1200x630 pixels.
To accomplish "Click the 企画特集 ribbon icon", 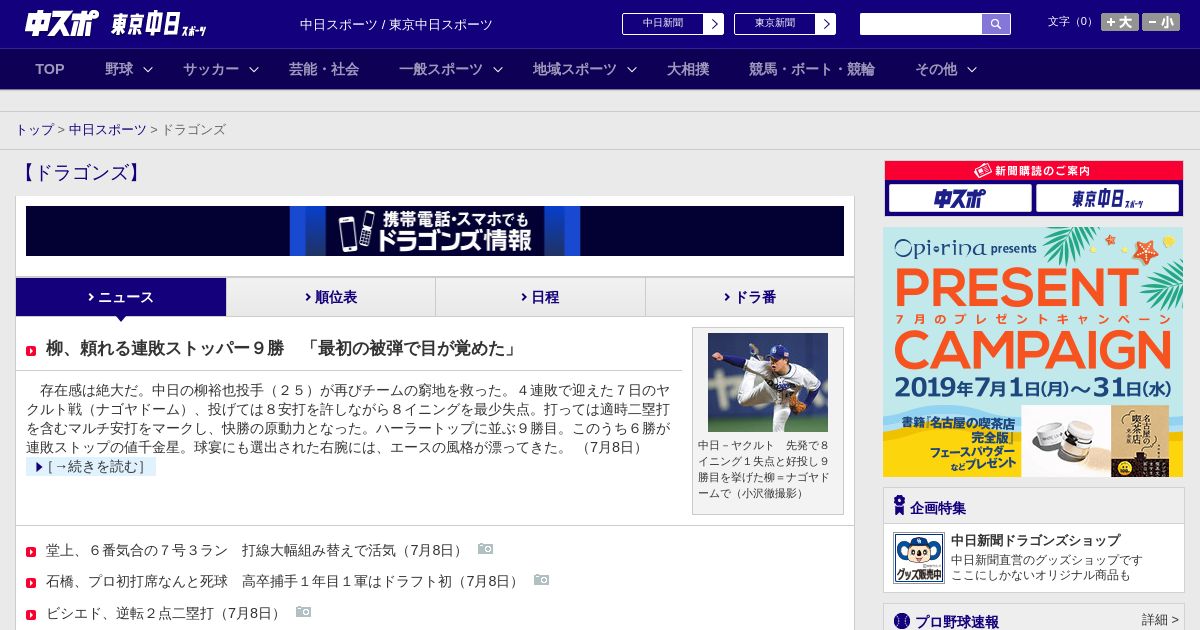I will [x=900, y=506].
